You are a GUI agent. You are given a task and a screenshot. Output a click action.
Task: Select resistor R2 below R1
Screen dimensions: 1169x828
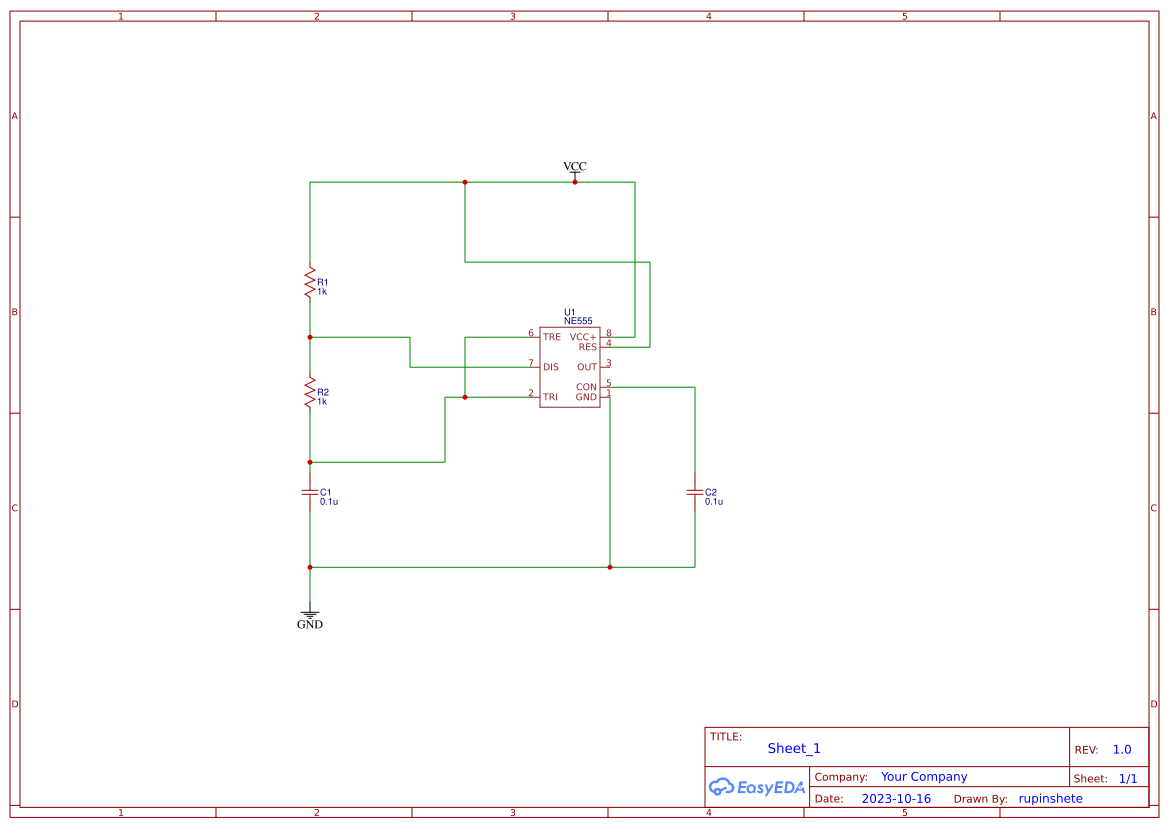click(310, 393)
